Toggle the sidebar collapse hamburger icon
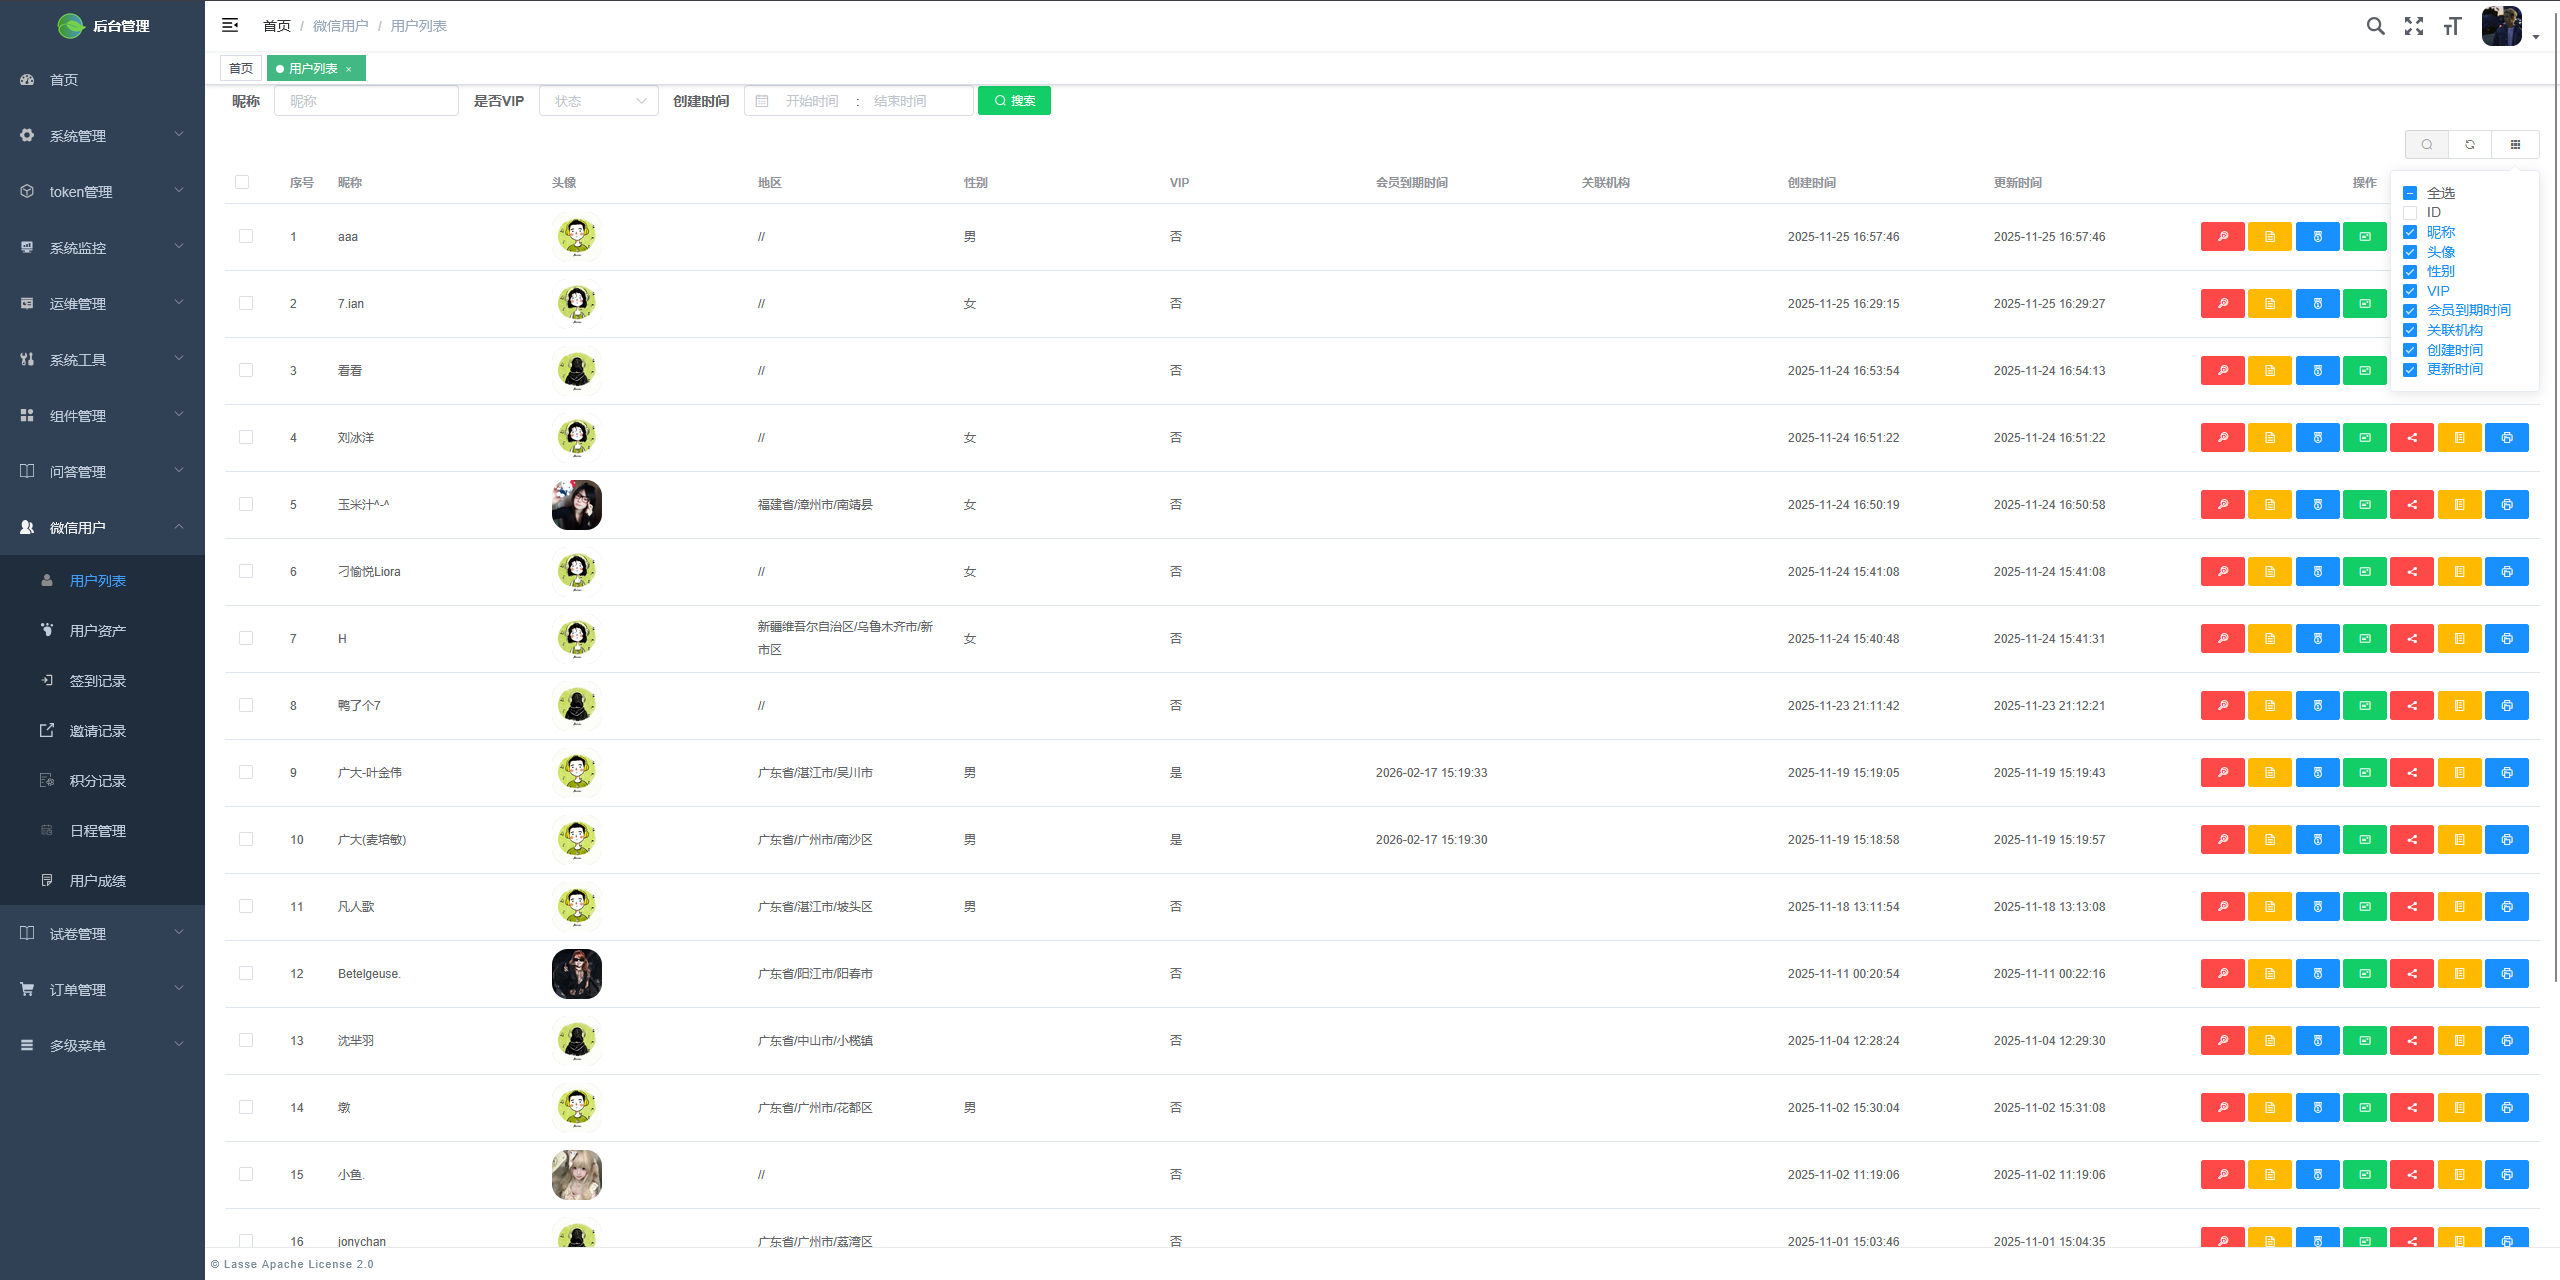This screenshot has height=1280, width=2560. (x=230, y=25)
